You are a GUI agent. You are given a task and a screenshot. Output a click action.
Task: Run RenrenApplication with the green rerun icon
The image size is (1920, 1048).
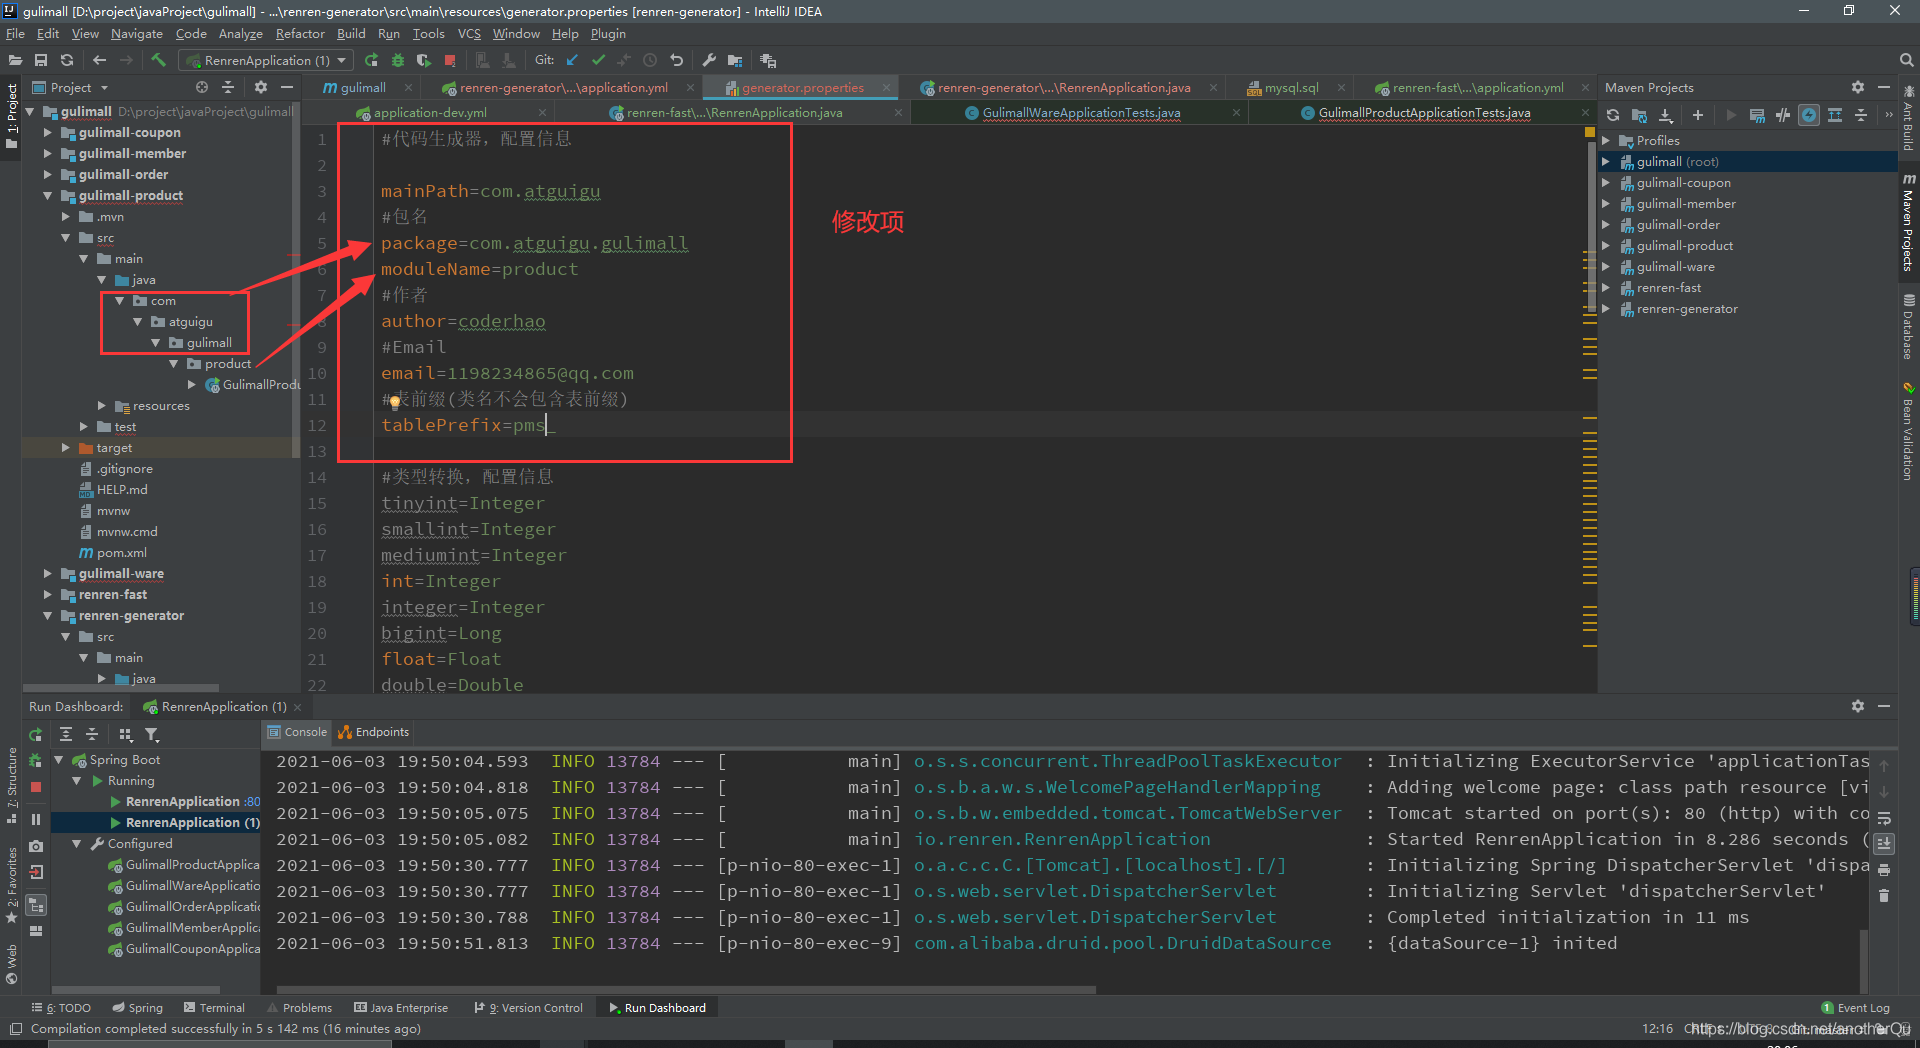click(x=371, y=60)
